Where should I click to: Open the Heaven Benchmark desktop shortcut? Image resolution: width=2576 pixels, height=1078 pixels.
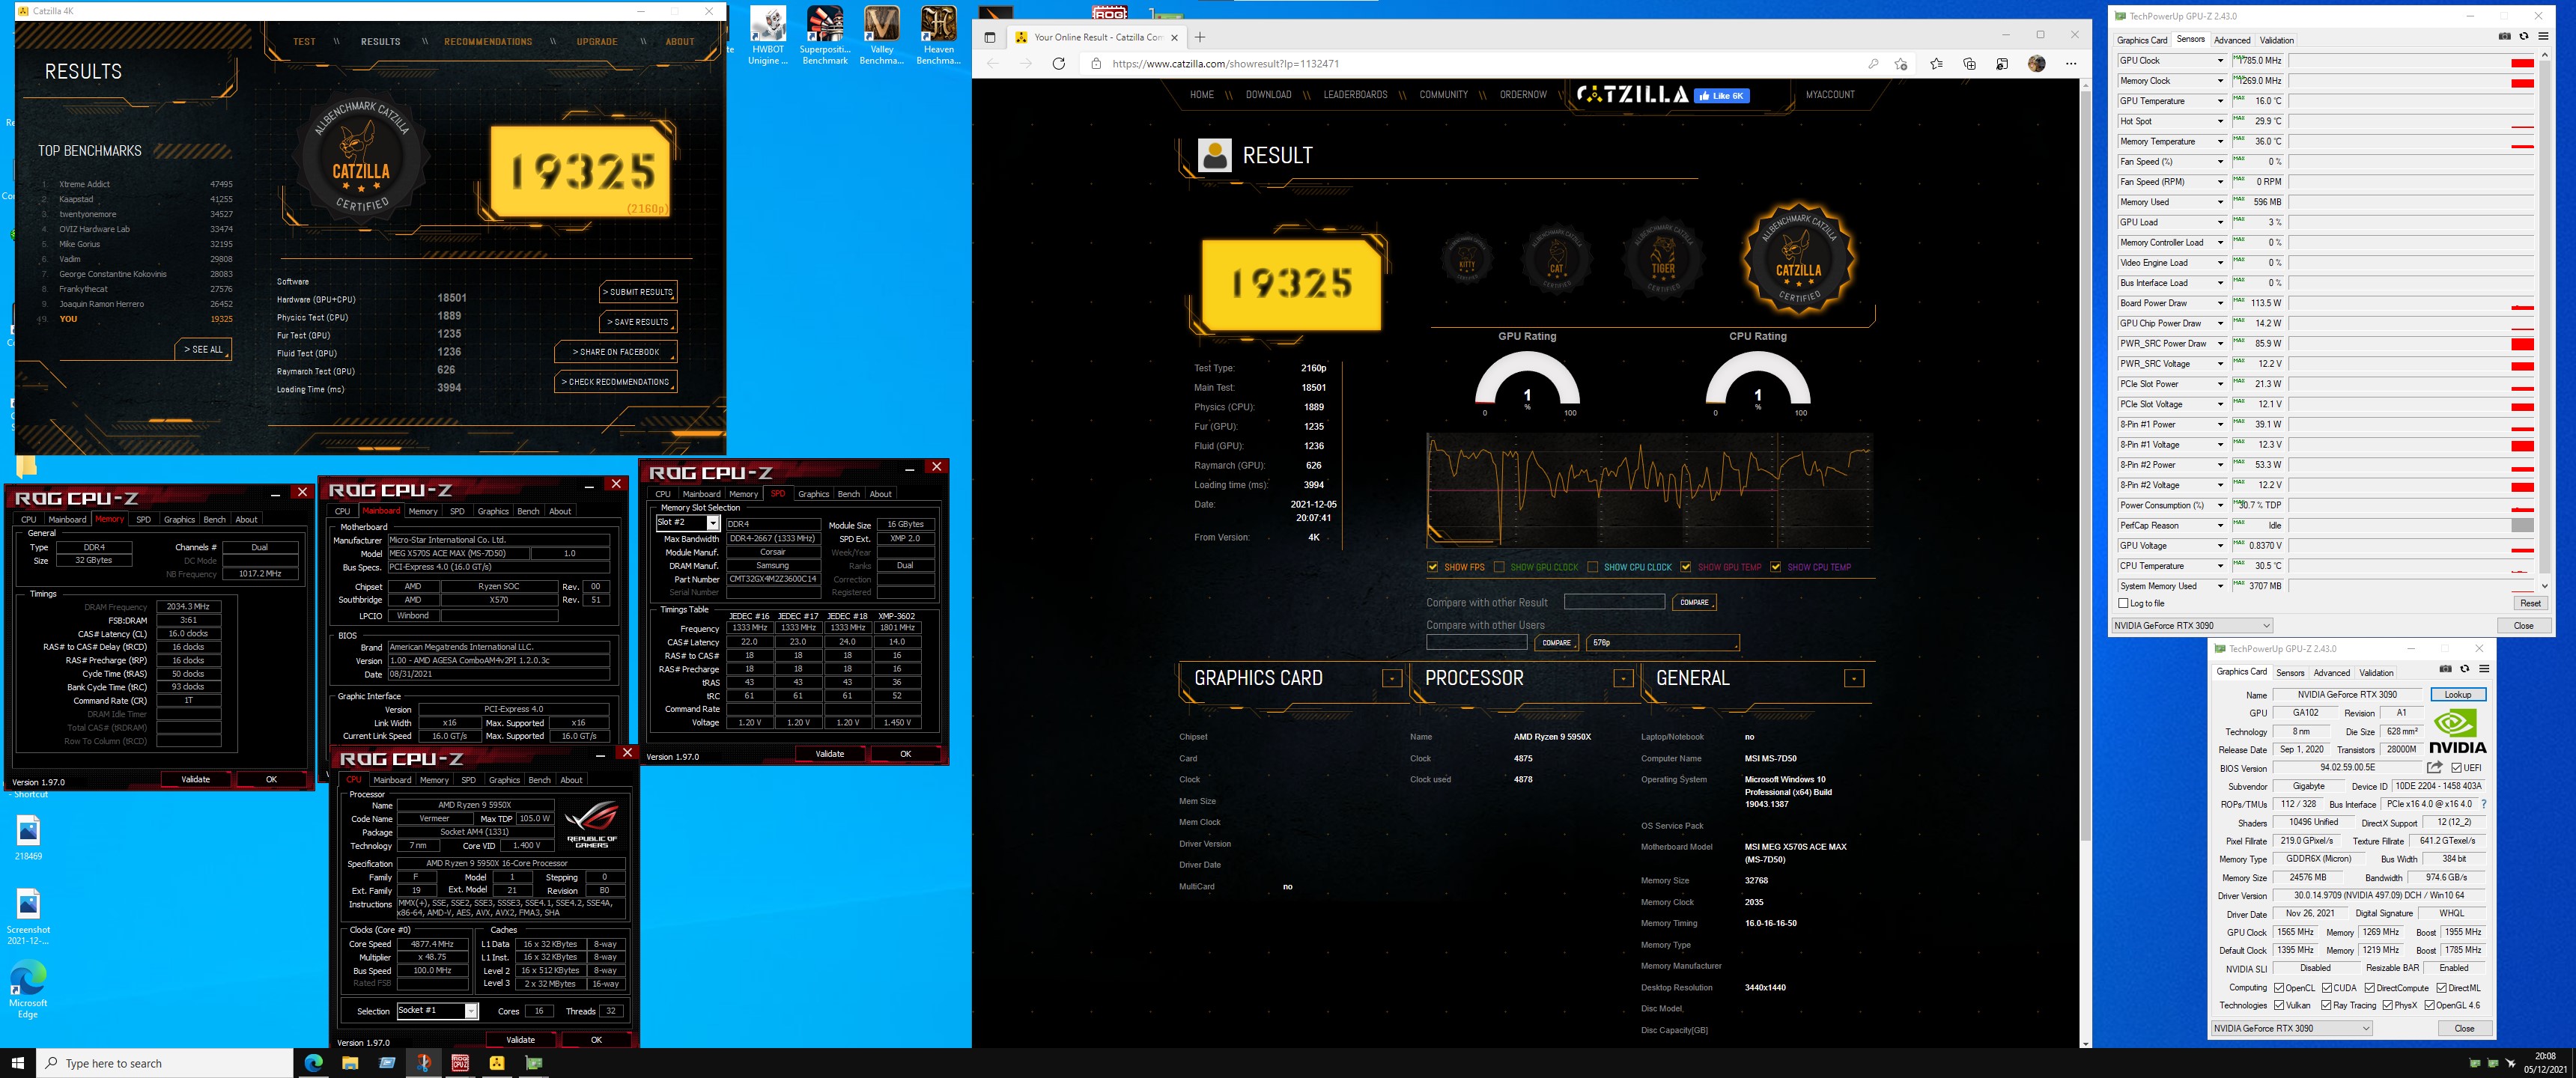pyautogui.click(x=938, y=36)
